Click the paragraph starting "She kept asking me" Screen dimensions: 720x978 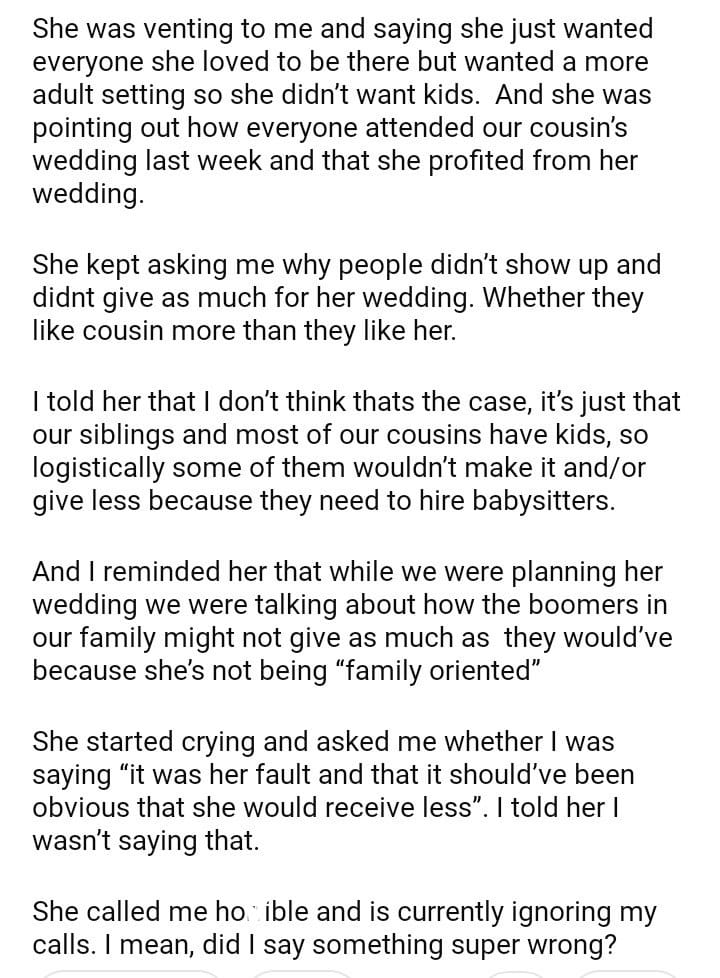click(x=346, y=298)
